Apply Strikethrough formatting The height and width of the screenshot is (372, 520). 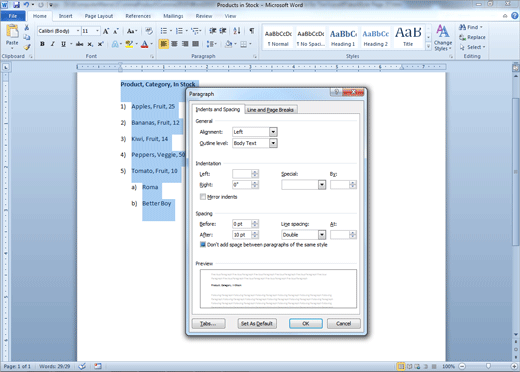(x=80, y=44)
